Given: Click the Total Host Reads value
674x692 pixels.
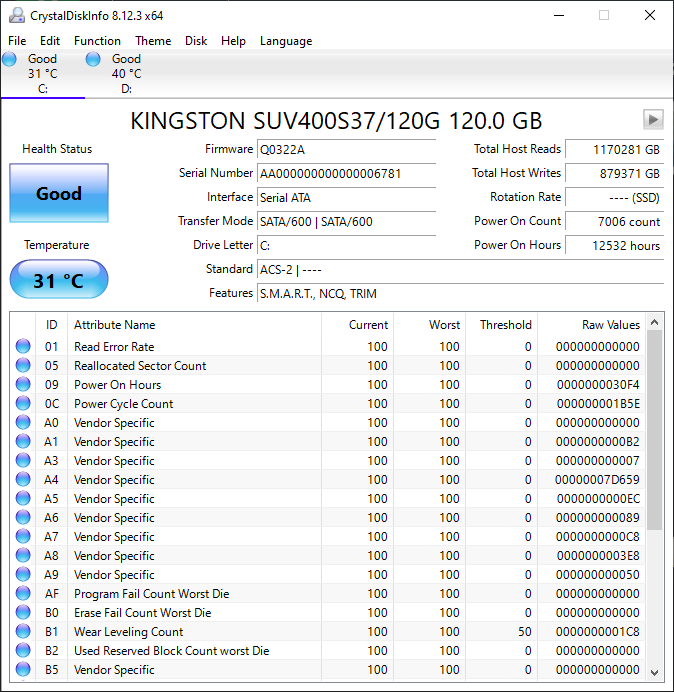Looking at the screenshot, I should (x=614, y=150).
